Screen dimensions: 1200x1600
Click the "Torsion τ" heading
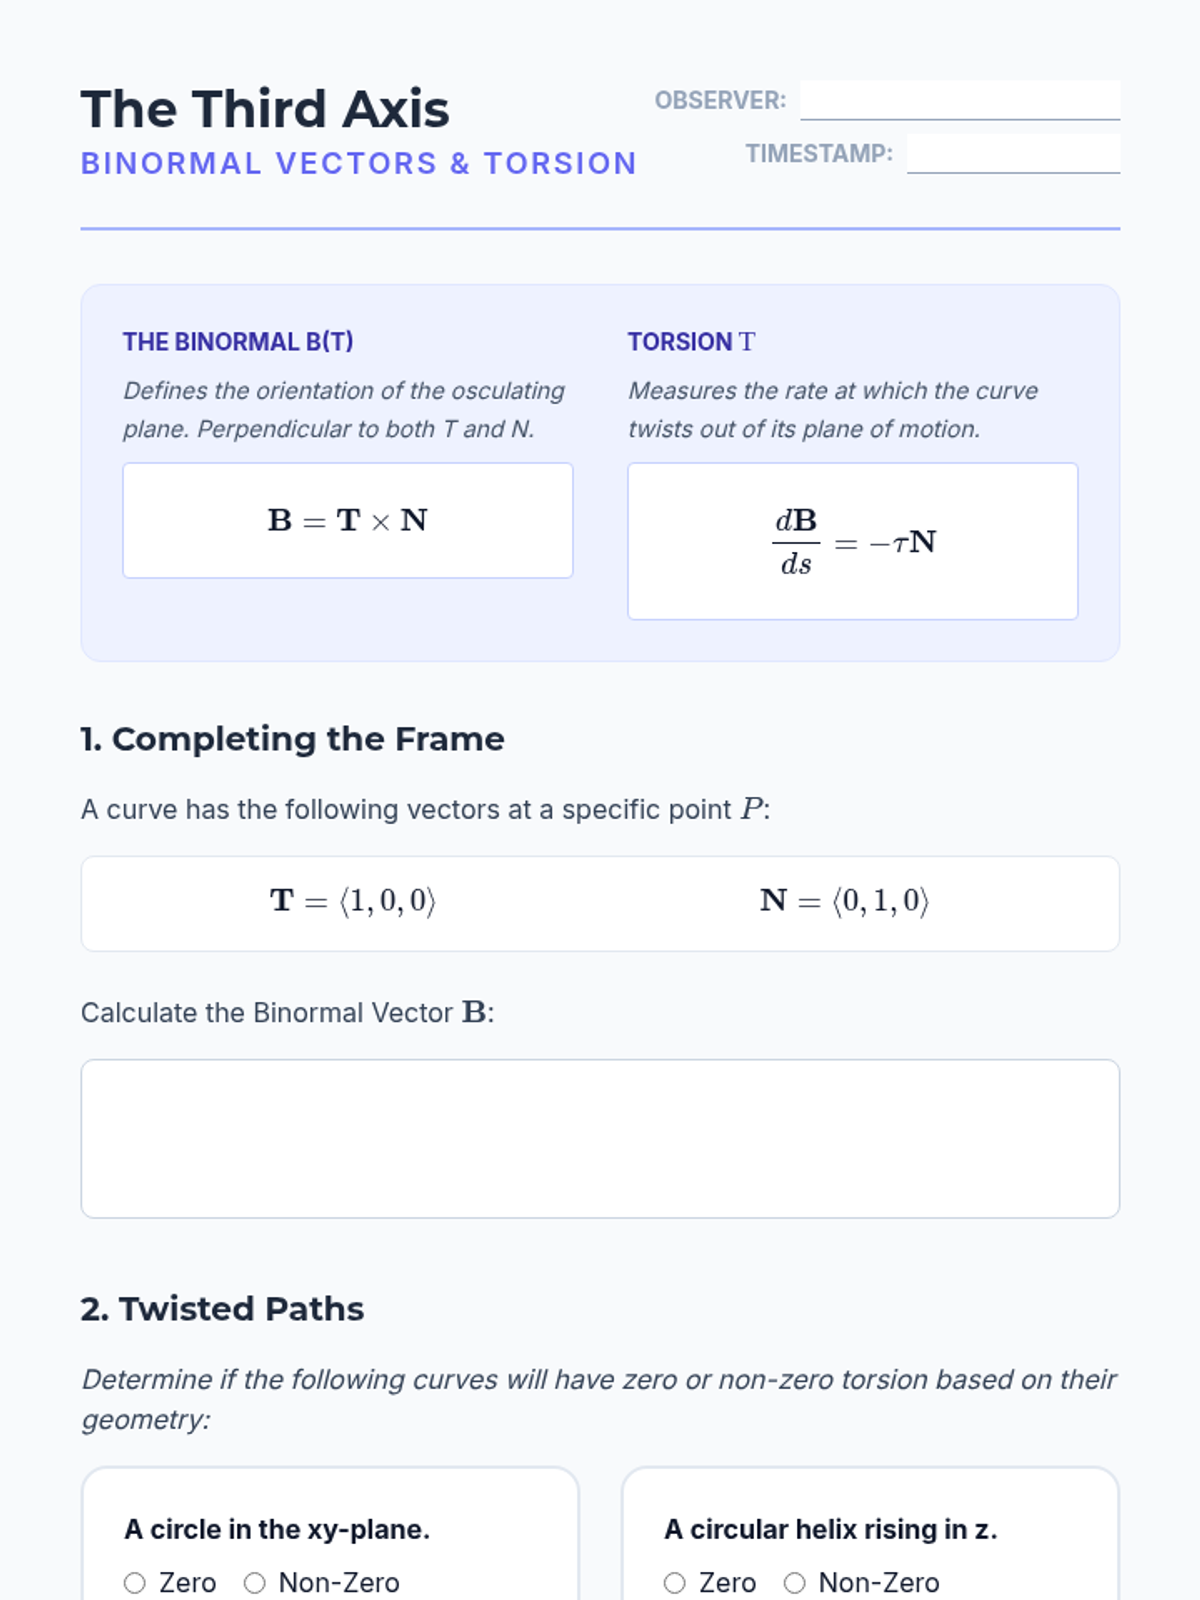691,342
